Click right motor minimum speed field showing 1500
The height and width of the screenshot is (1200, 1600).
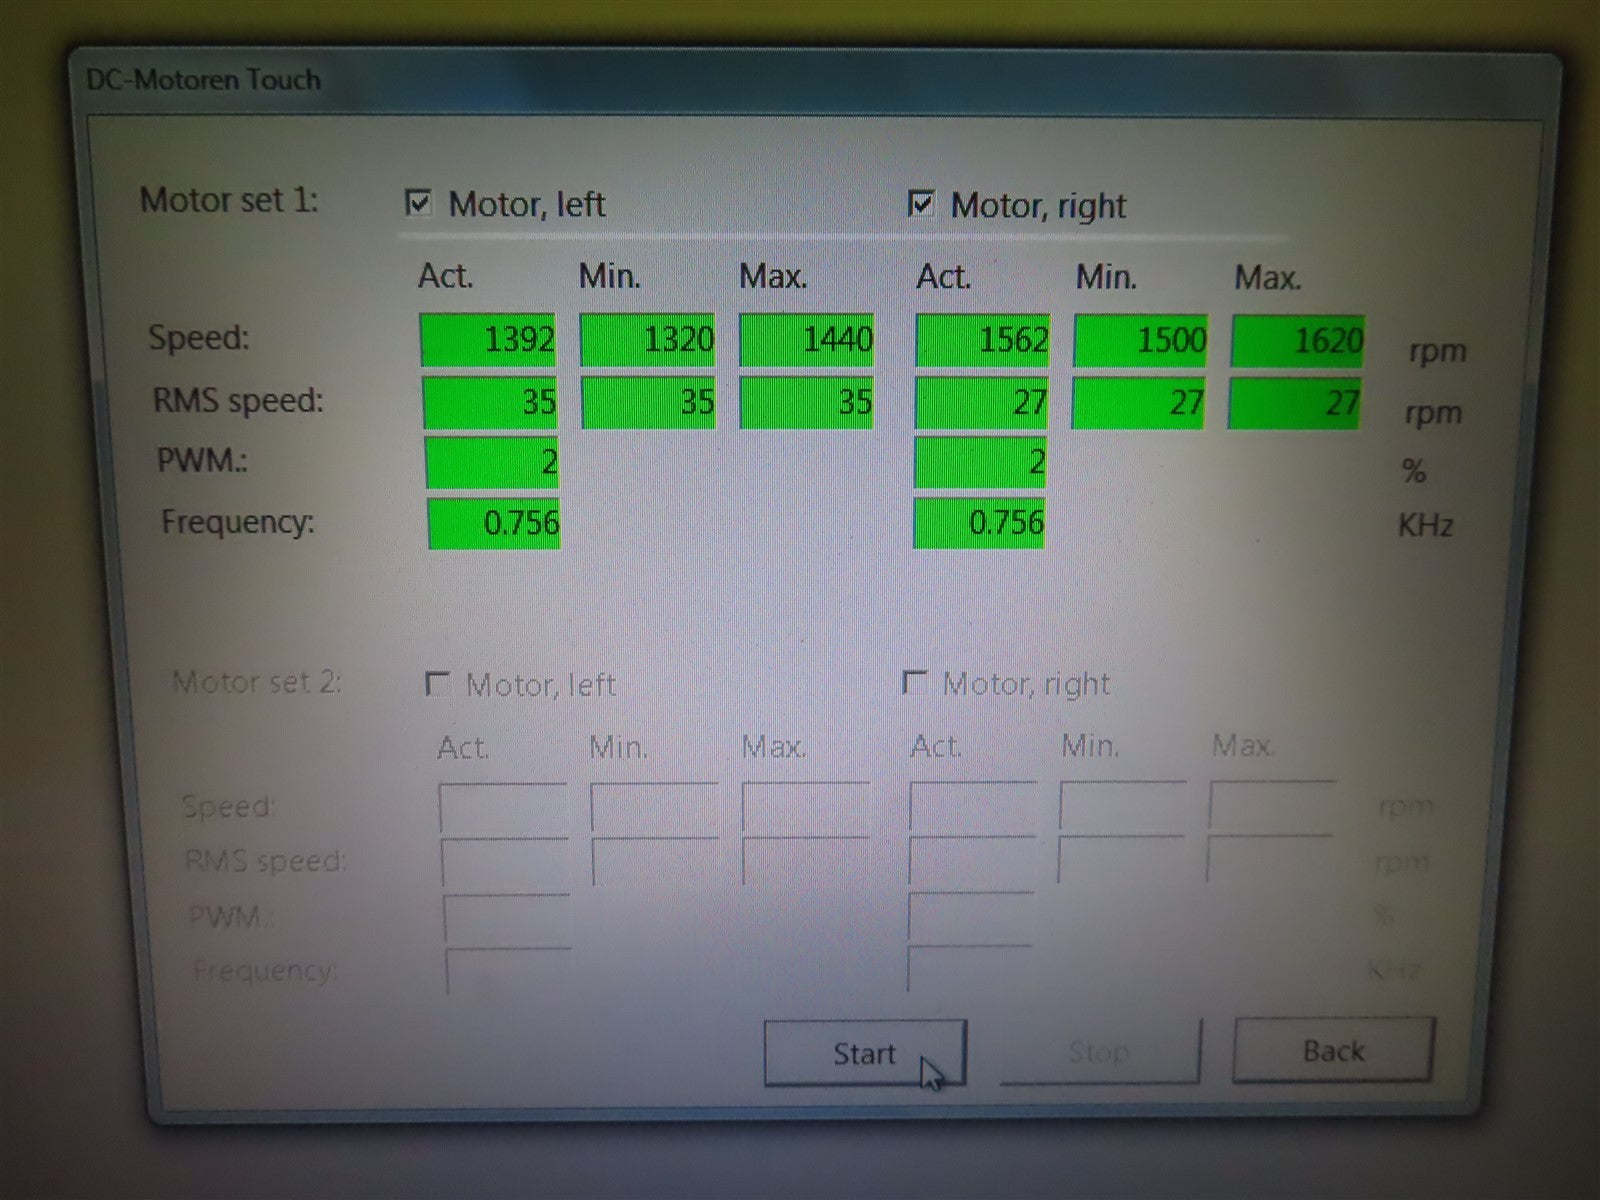1140,341
